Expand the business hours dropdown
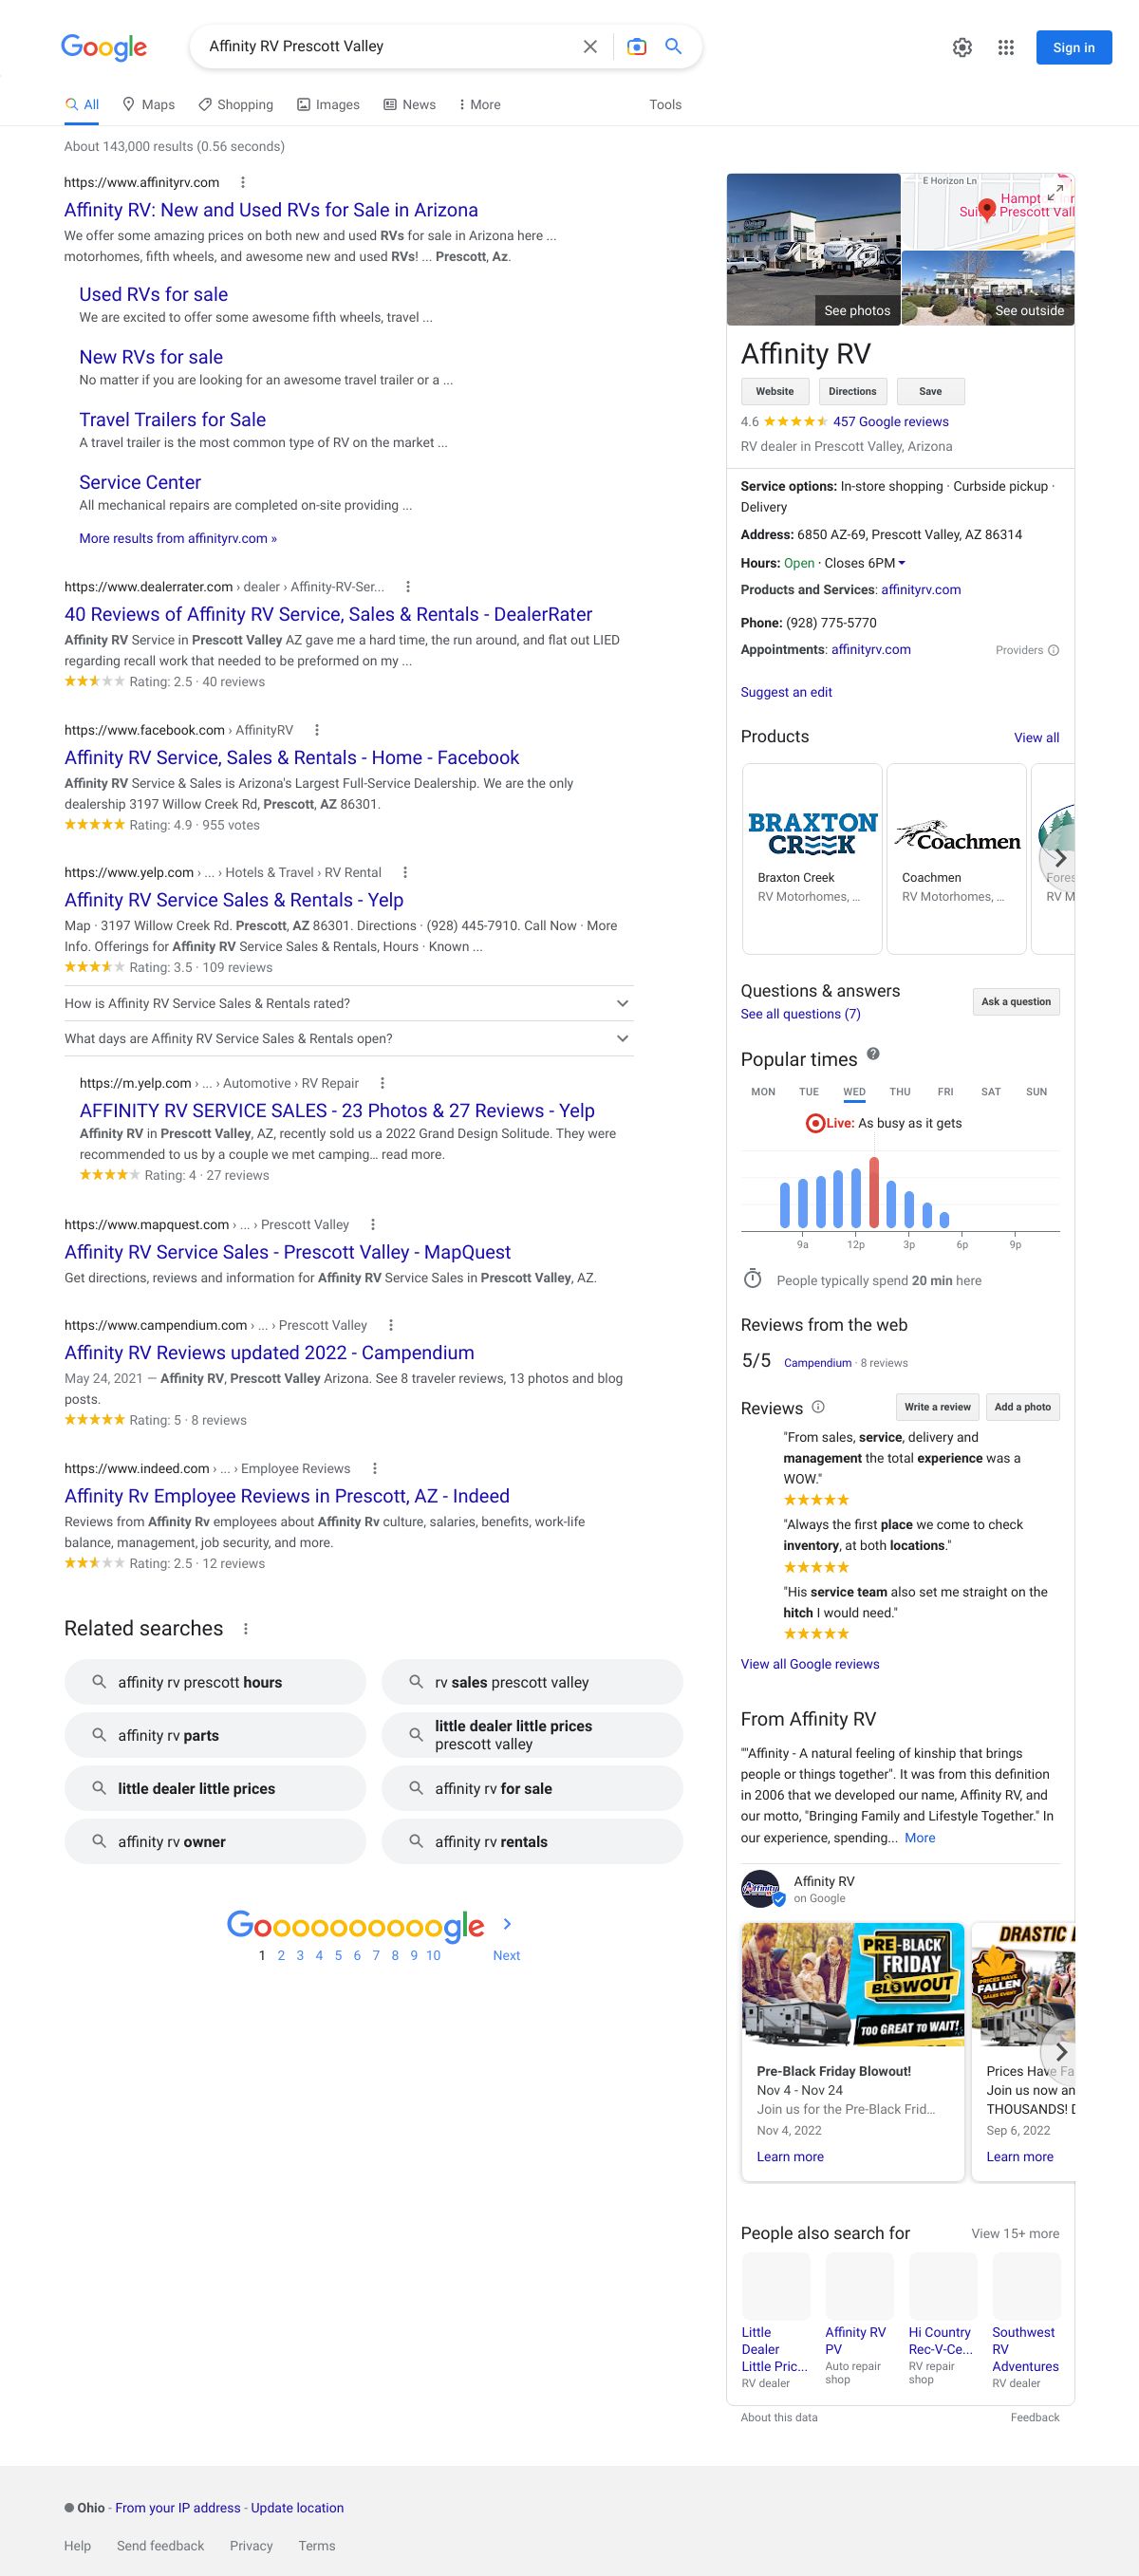 (x=901, y=563)
